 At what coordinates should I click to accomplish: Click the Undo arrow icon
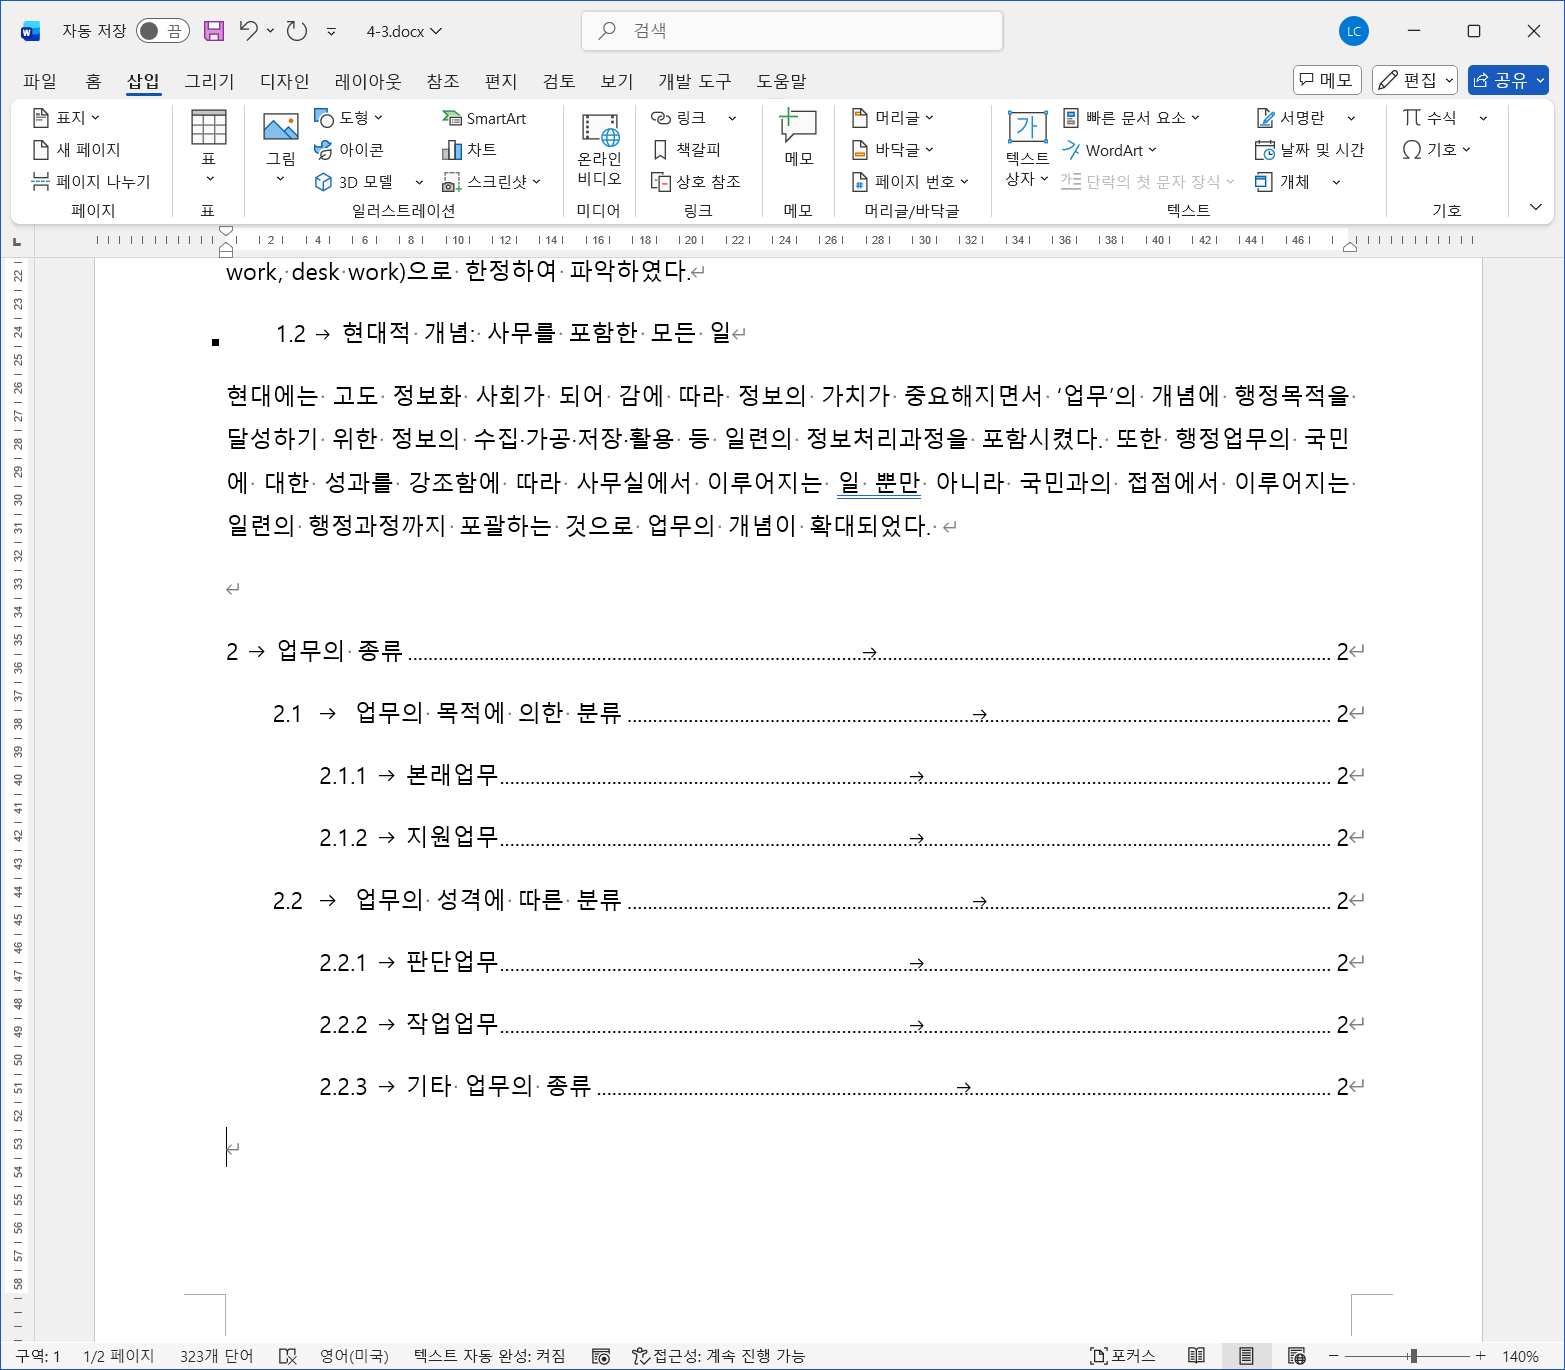pyautogui.click(x=249, y=31)
